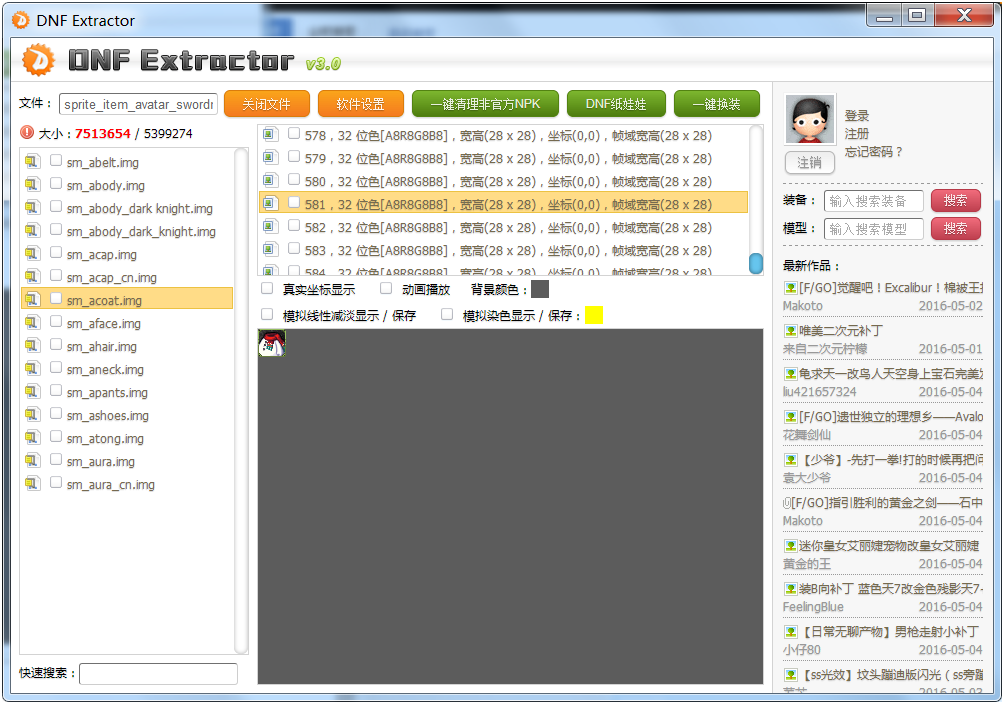Click the user avatar picture
This screenshot has width=1002, height=702.
809,122
